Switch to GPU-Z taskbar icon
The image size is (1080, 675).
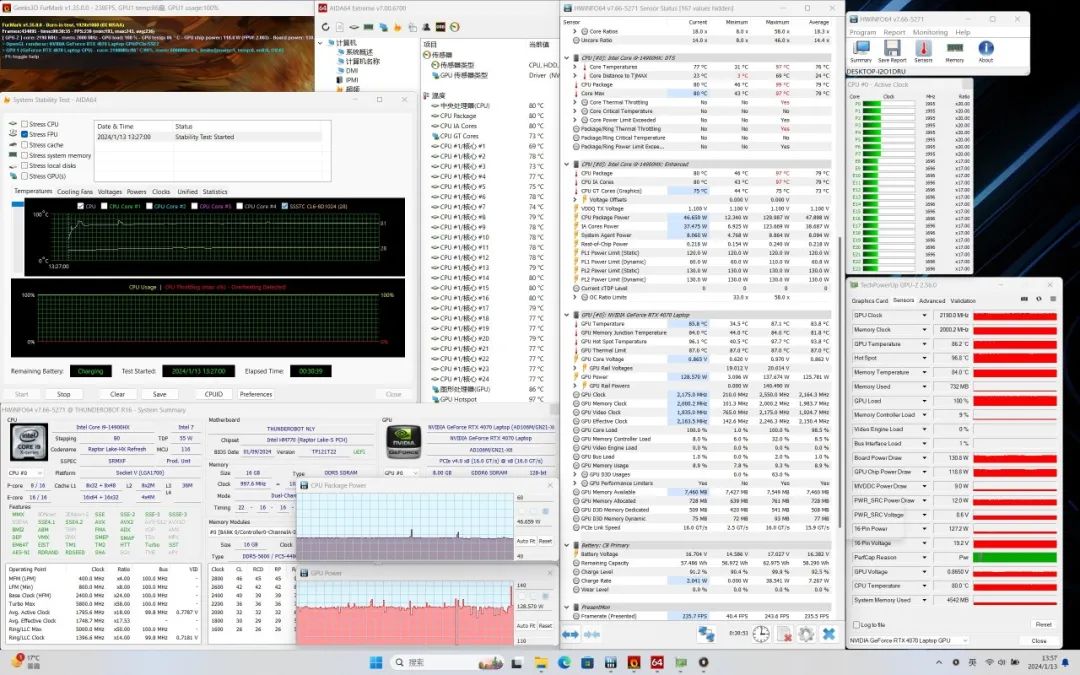[681, 662]
